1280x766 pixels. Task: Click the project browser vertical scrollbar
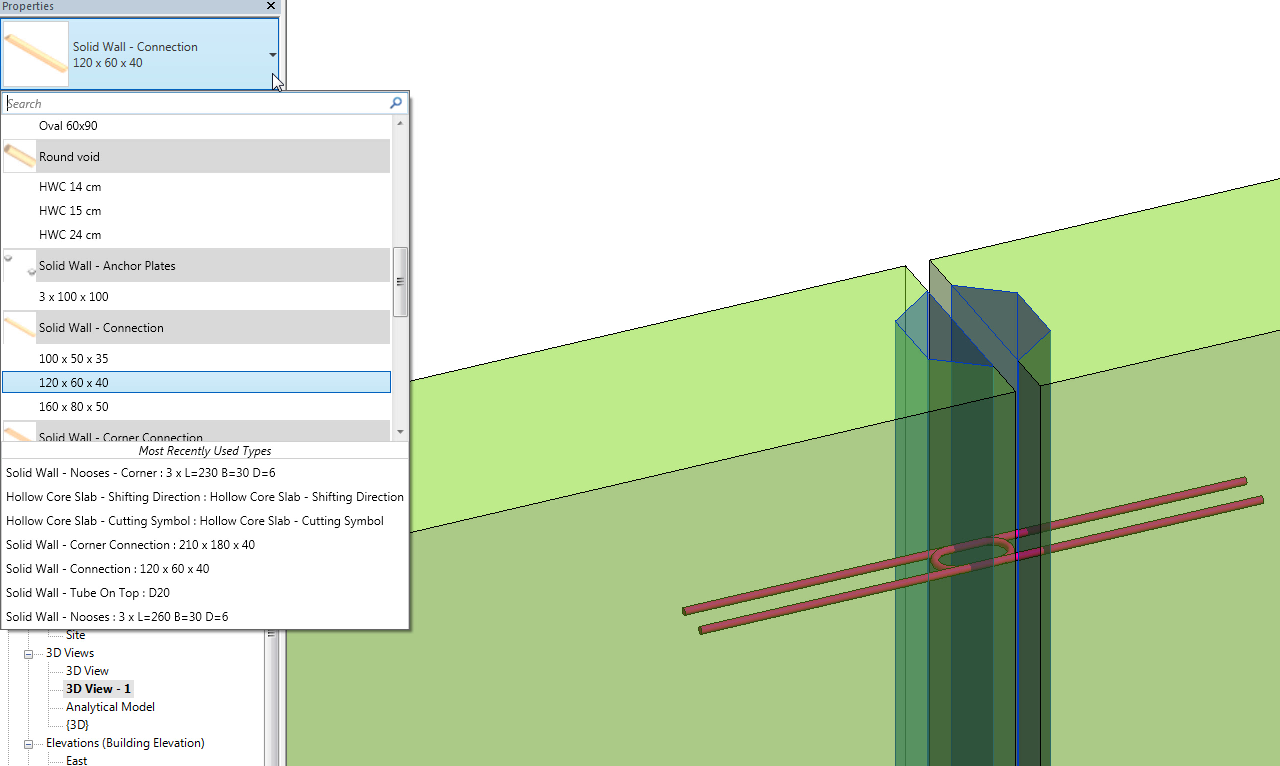coord(270,698)
